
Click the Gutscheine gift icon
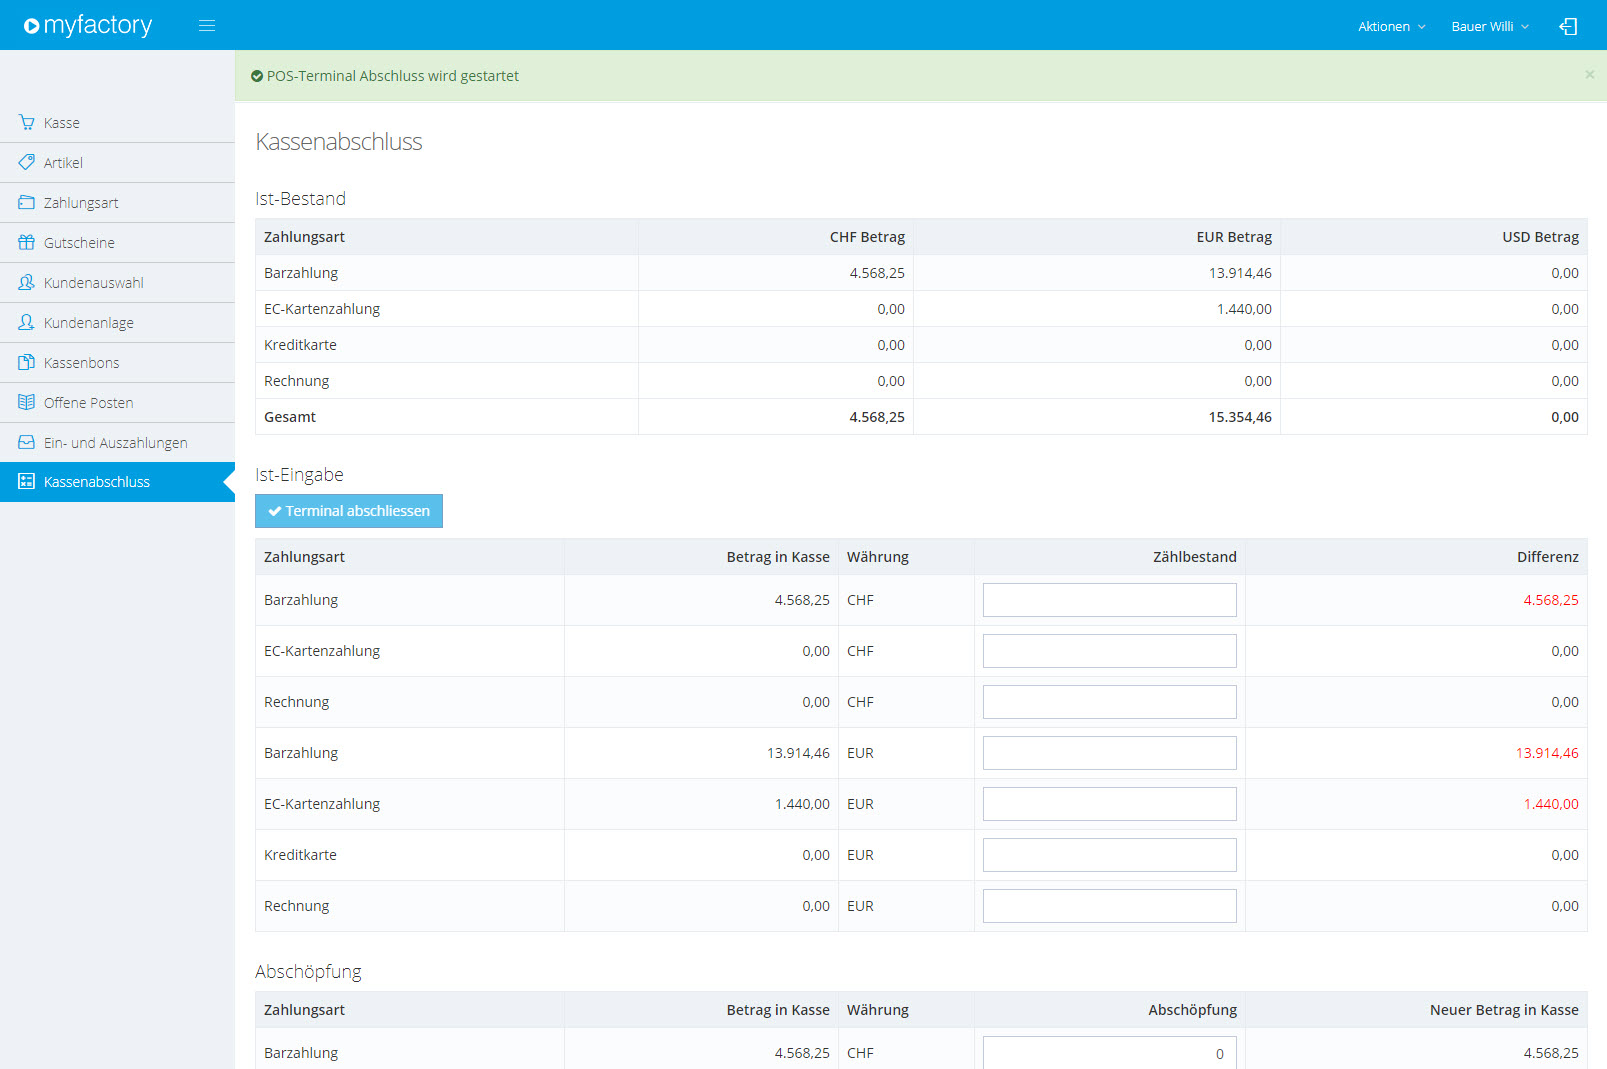27,242
